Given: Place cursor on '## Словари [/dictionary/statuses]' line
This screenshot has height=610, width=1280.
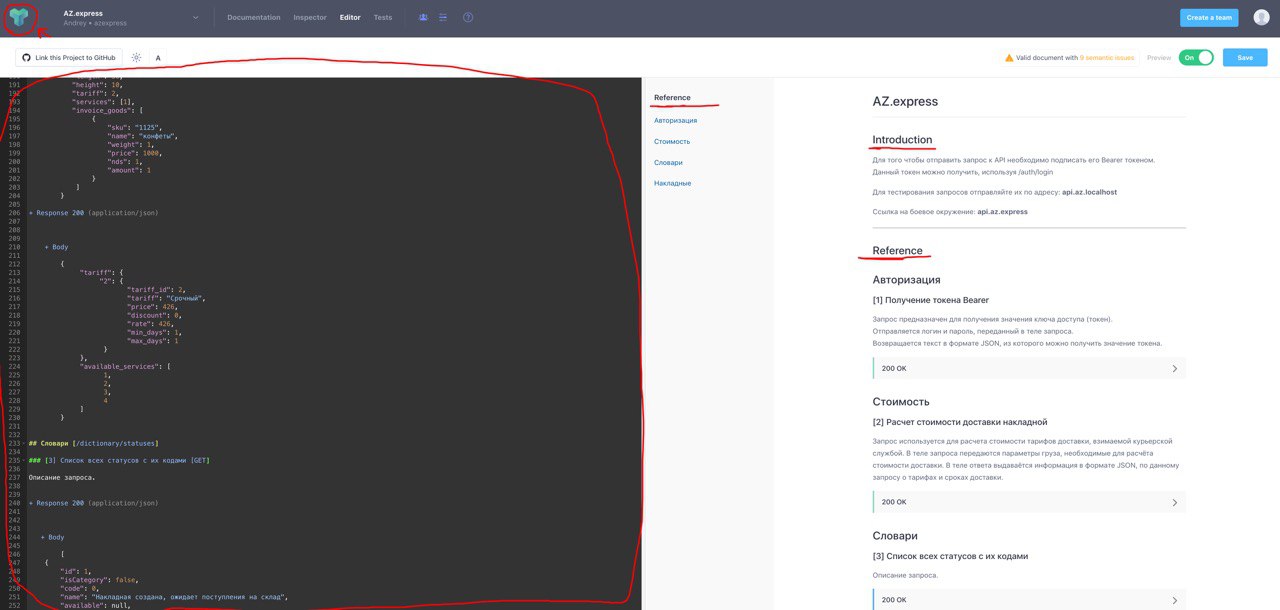Looking at the screenshot, I should point(94,443).
